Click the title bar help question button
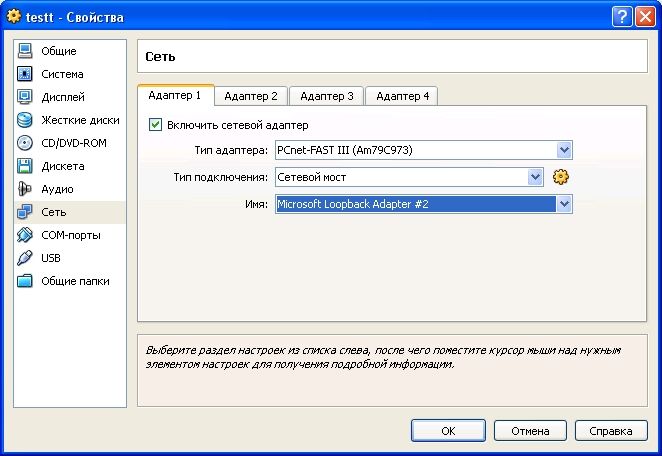The height and width of the screenshot is (456, 662). 622,17
